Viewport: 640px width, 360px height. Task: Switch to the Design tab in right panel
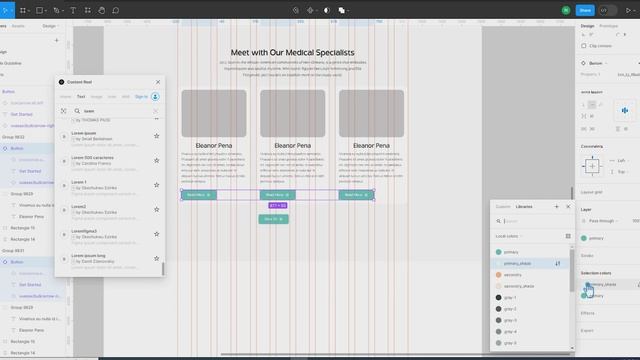(x=587, y=26)
